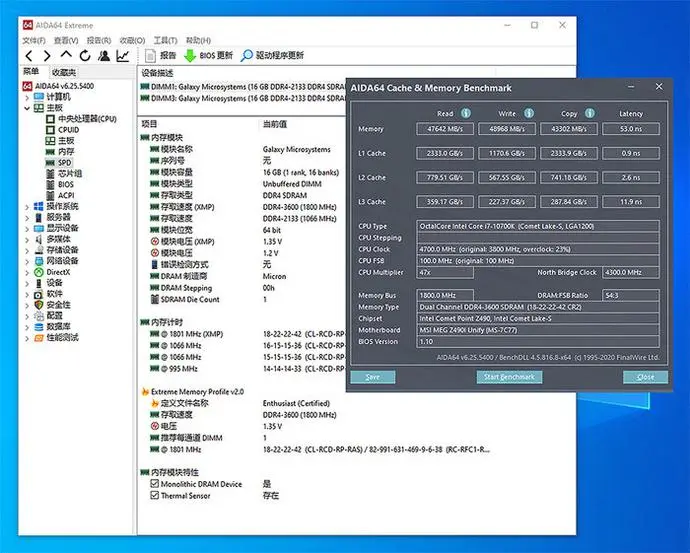Expand the 性能测试 tree node
Viewport: 690px width, 553px height.
[x=27, y=338]
